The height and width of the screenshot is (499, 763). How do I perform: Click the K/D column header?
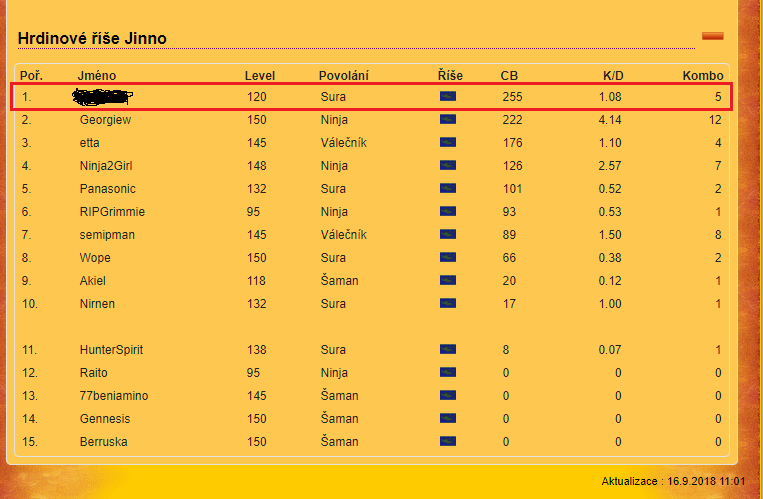point(612,75)
